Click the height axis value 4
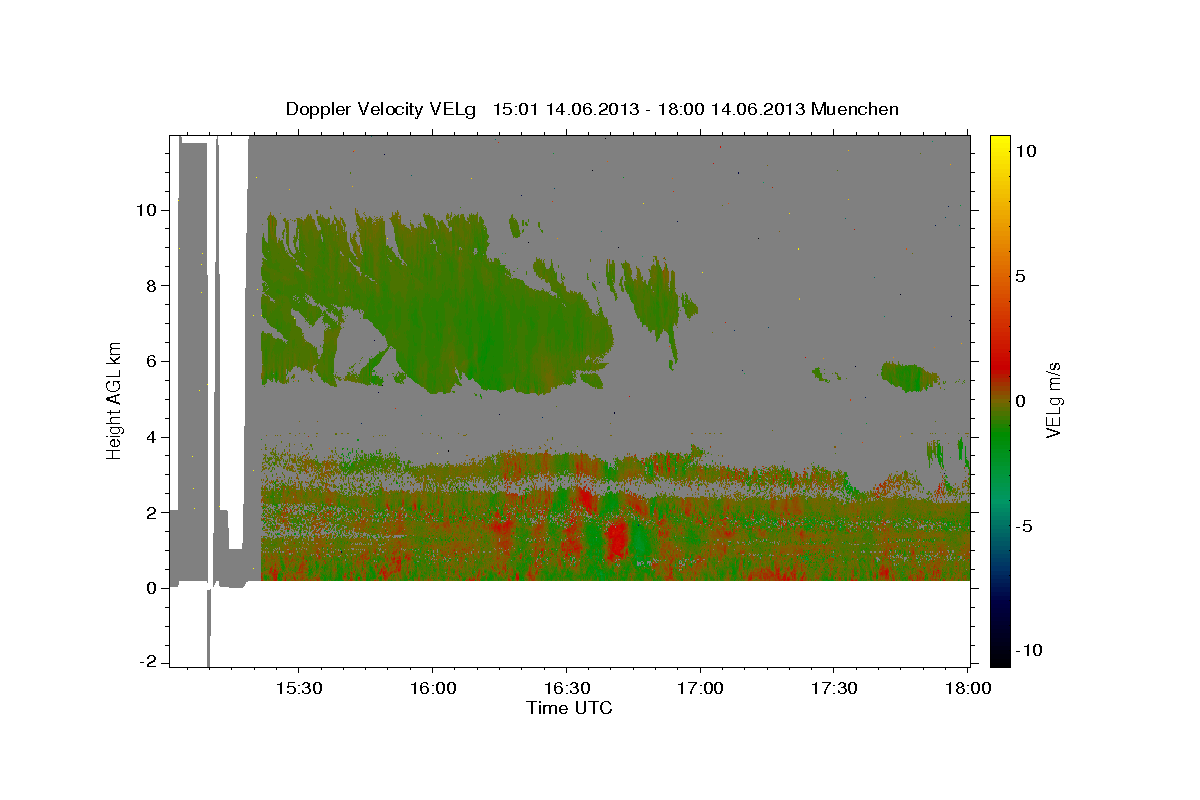 (x=153, y=437)
